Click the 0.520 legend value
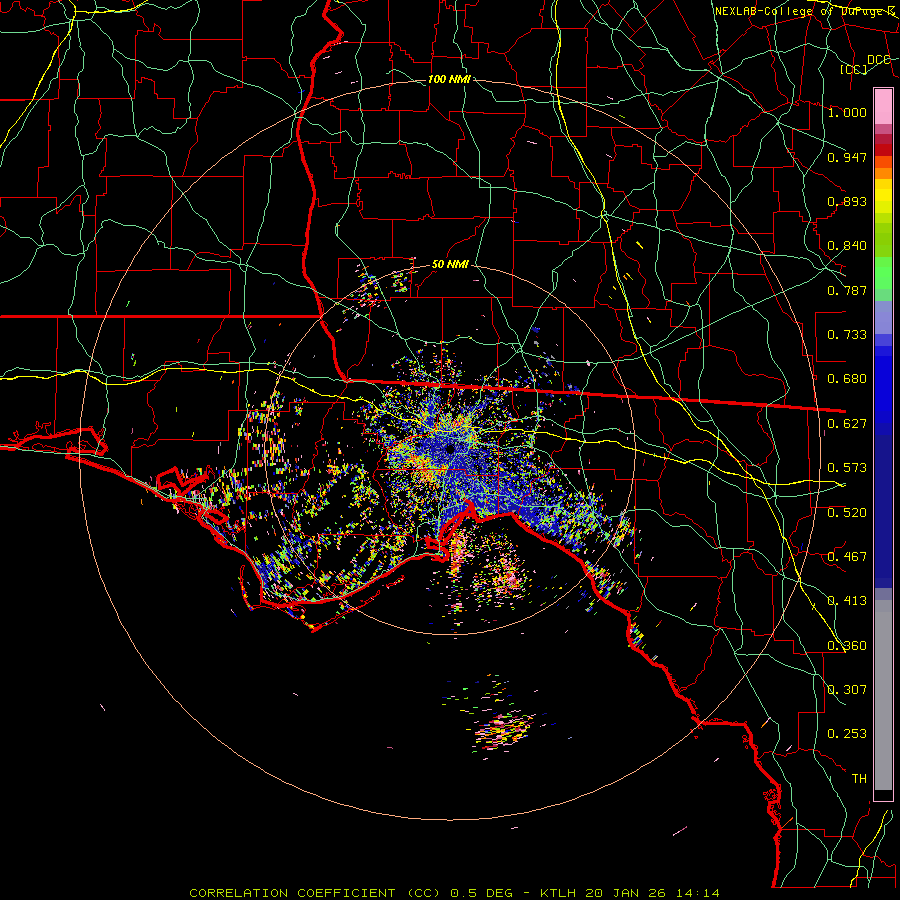Image resolution: width=900 pixels, height=900 pixels. (847, 513)
